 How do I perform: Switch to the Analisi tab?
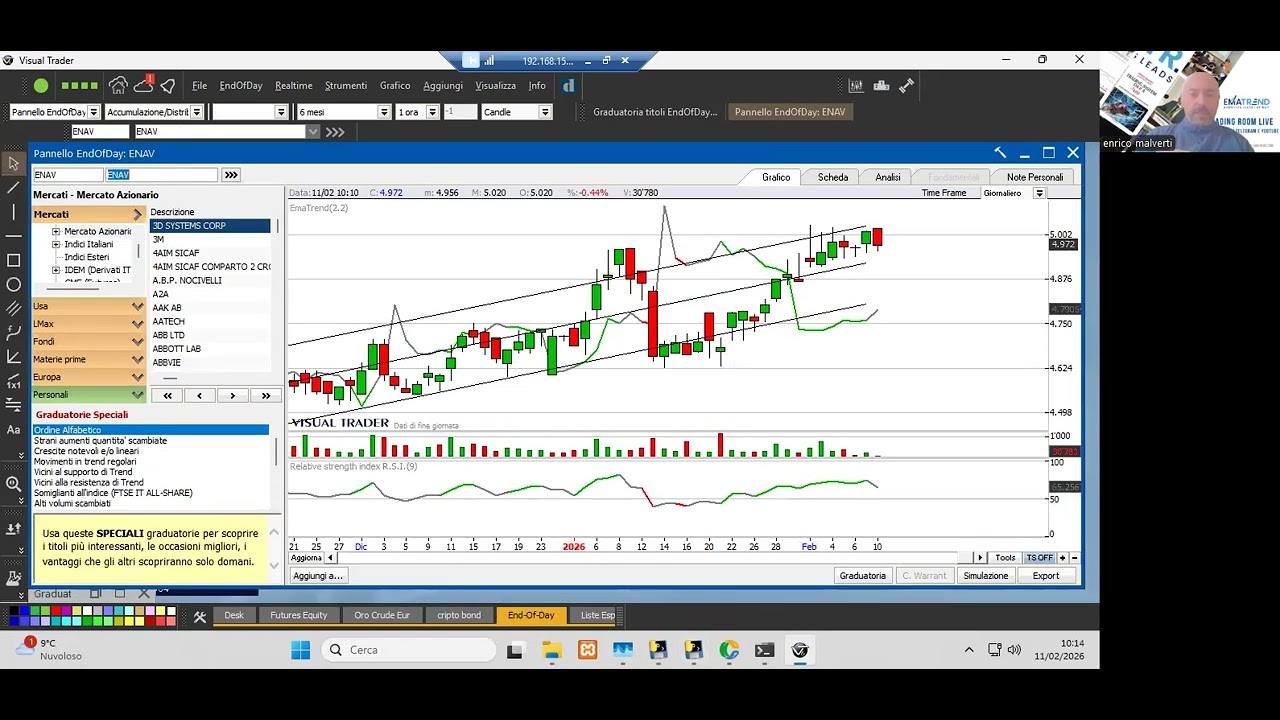pyautogui.click(x=888, y=177)
